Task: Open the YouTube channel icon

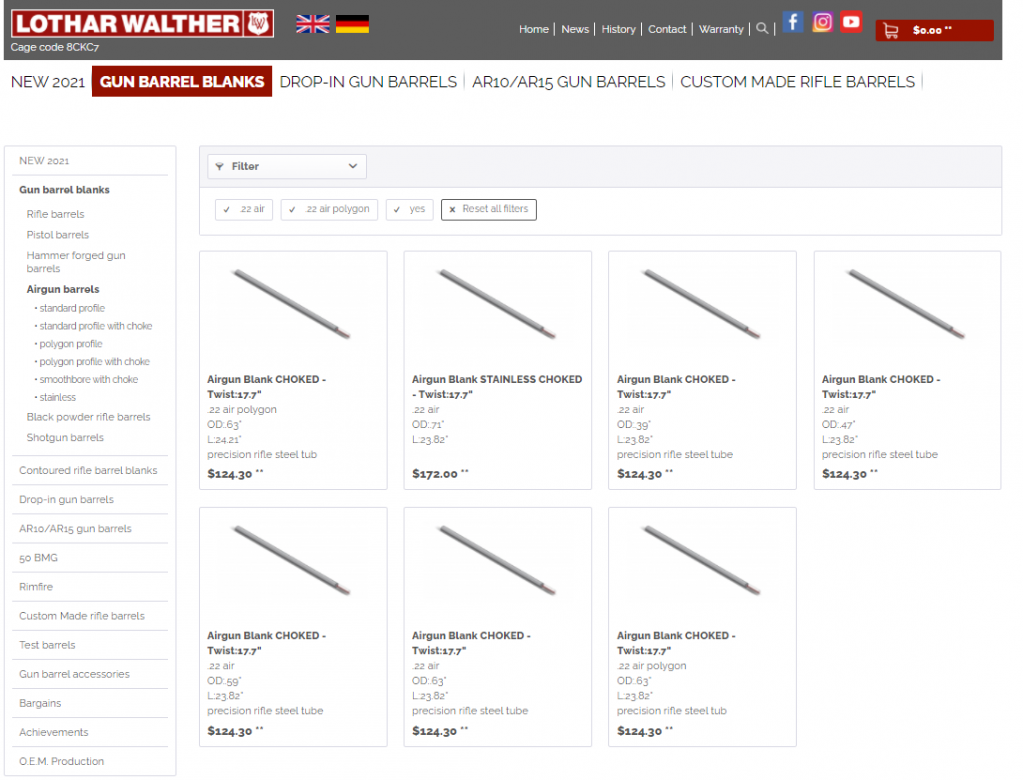Action: coord(851,22)
